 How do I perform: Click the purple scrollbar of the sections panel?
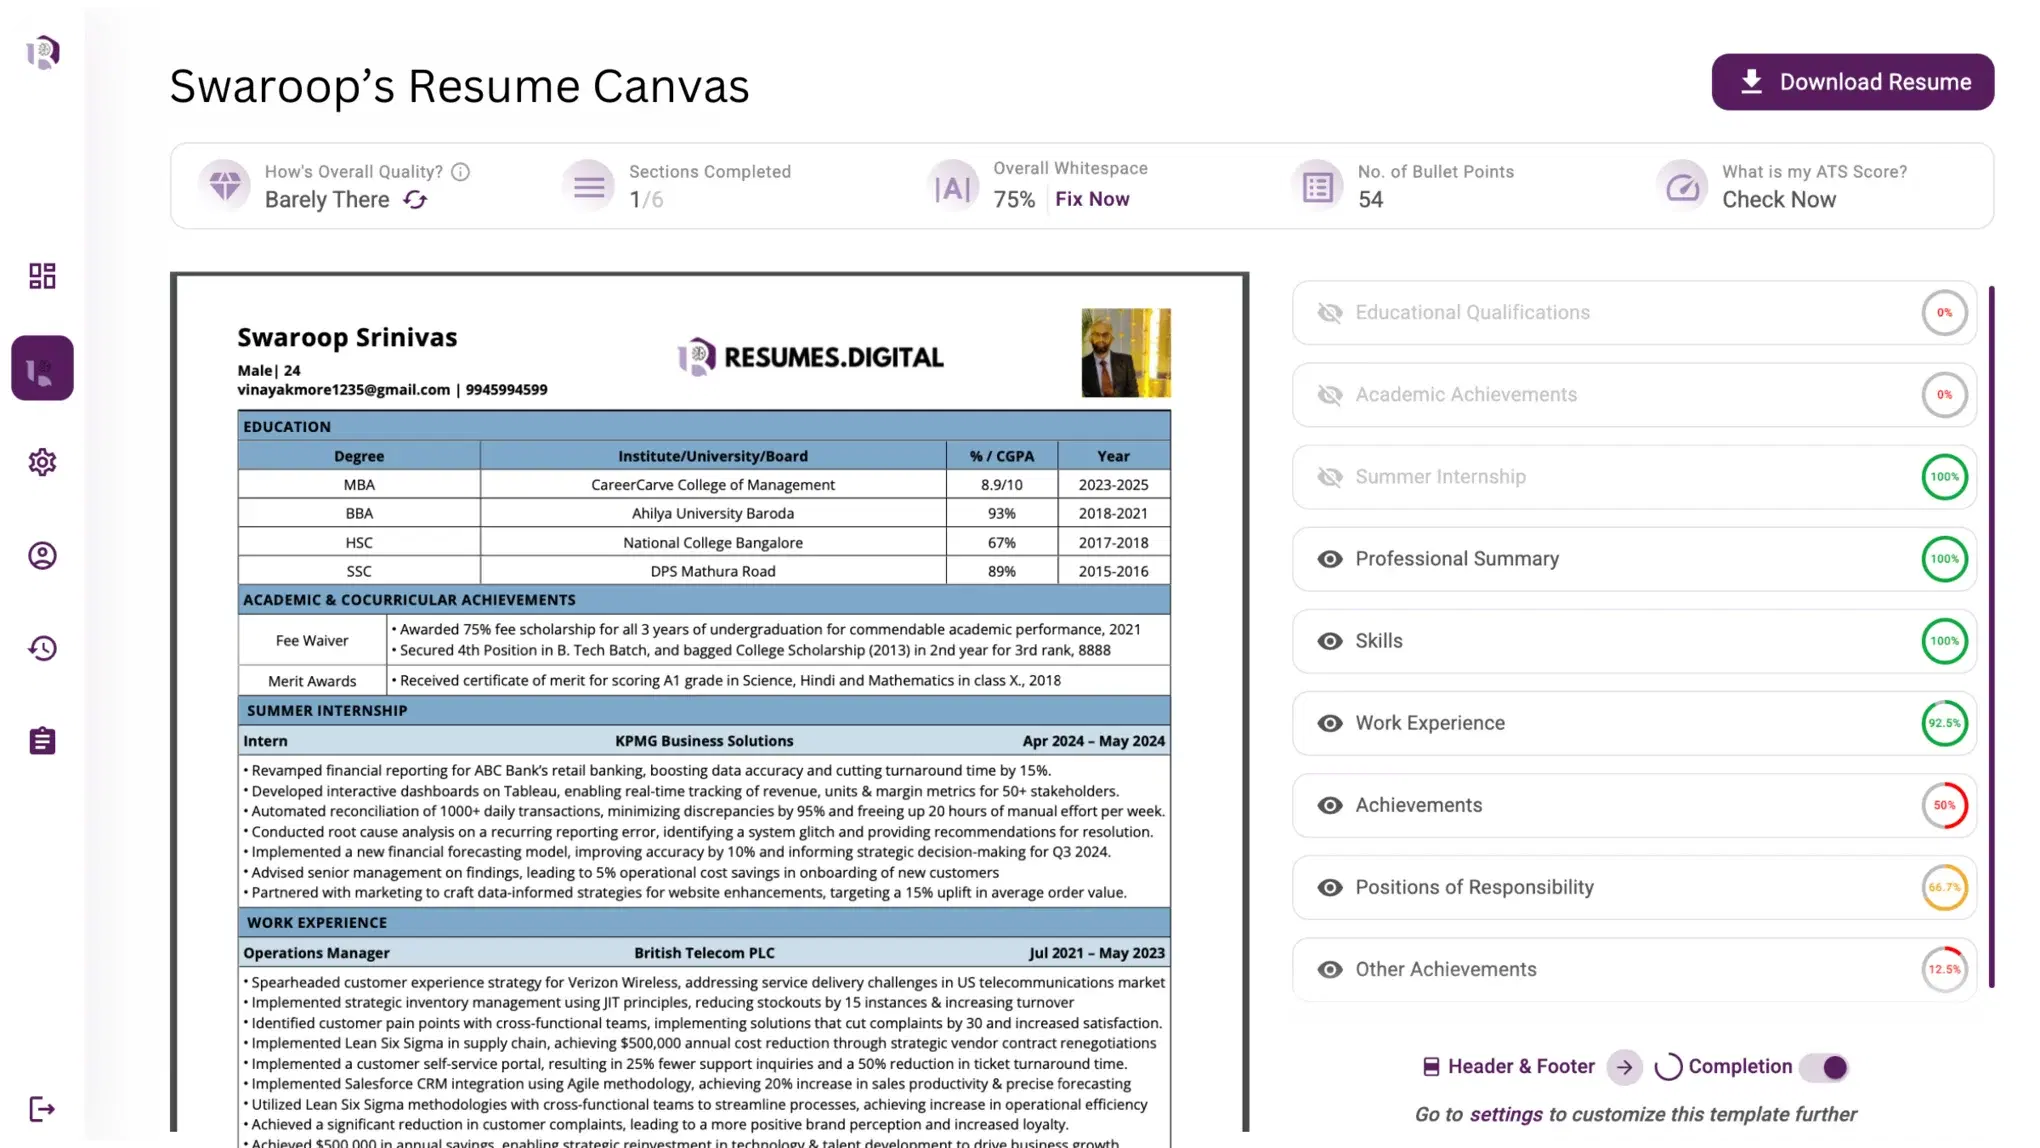pos(1991,637)
